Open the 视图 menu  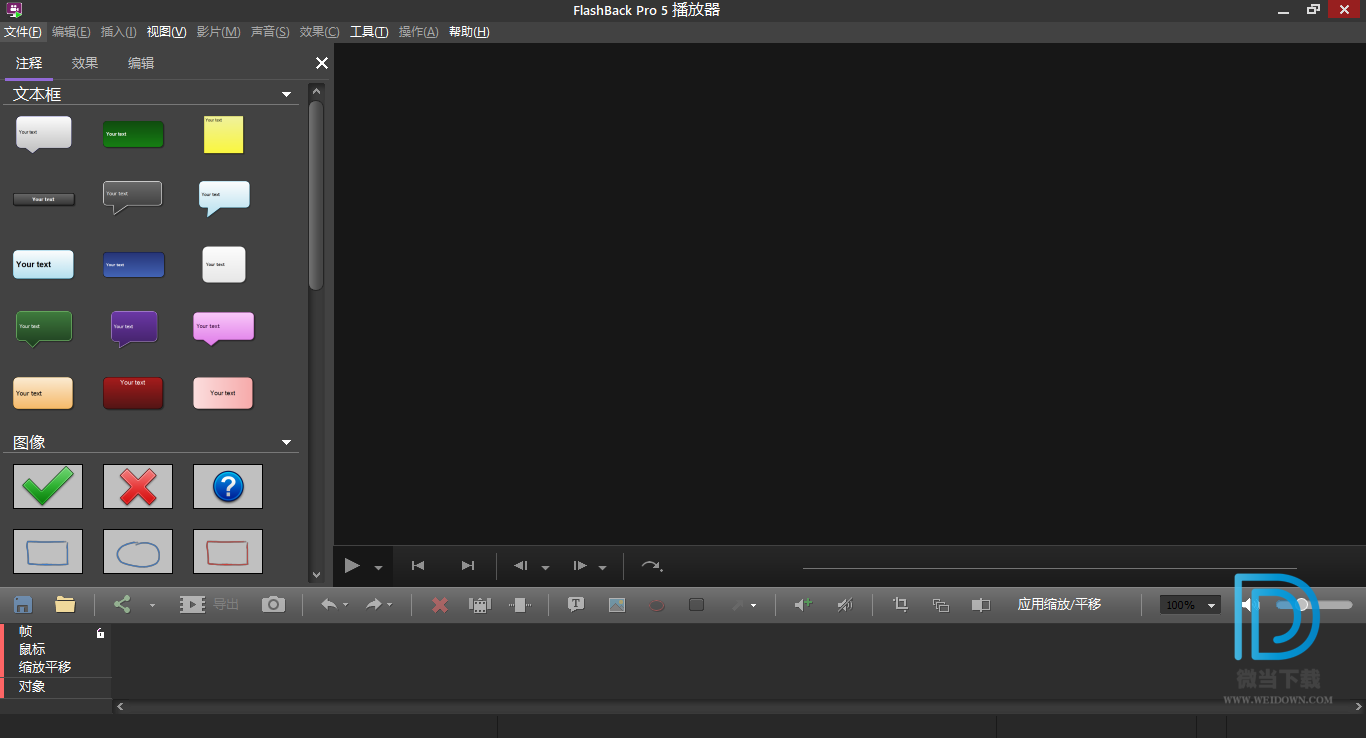click(166, 32)
